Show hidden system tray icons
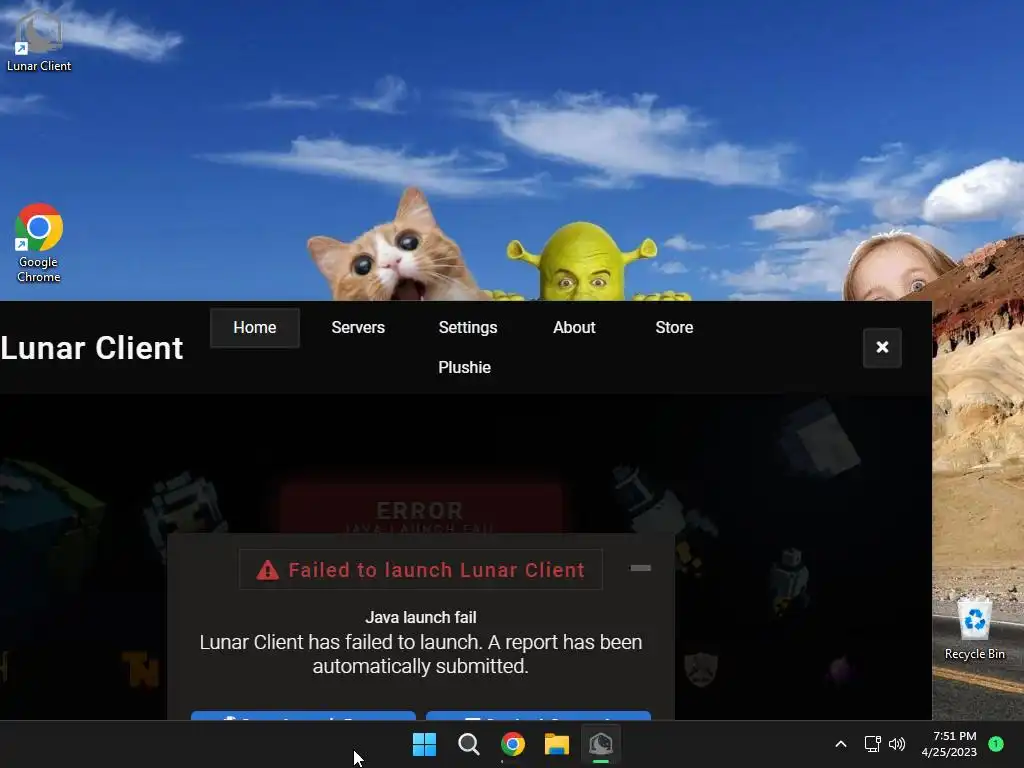1024x768 pixels. (x=841, y=744)
